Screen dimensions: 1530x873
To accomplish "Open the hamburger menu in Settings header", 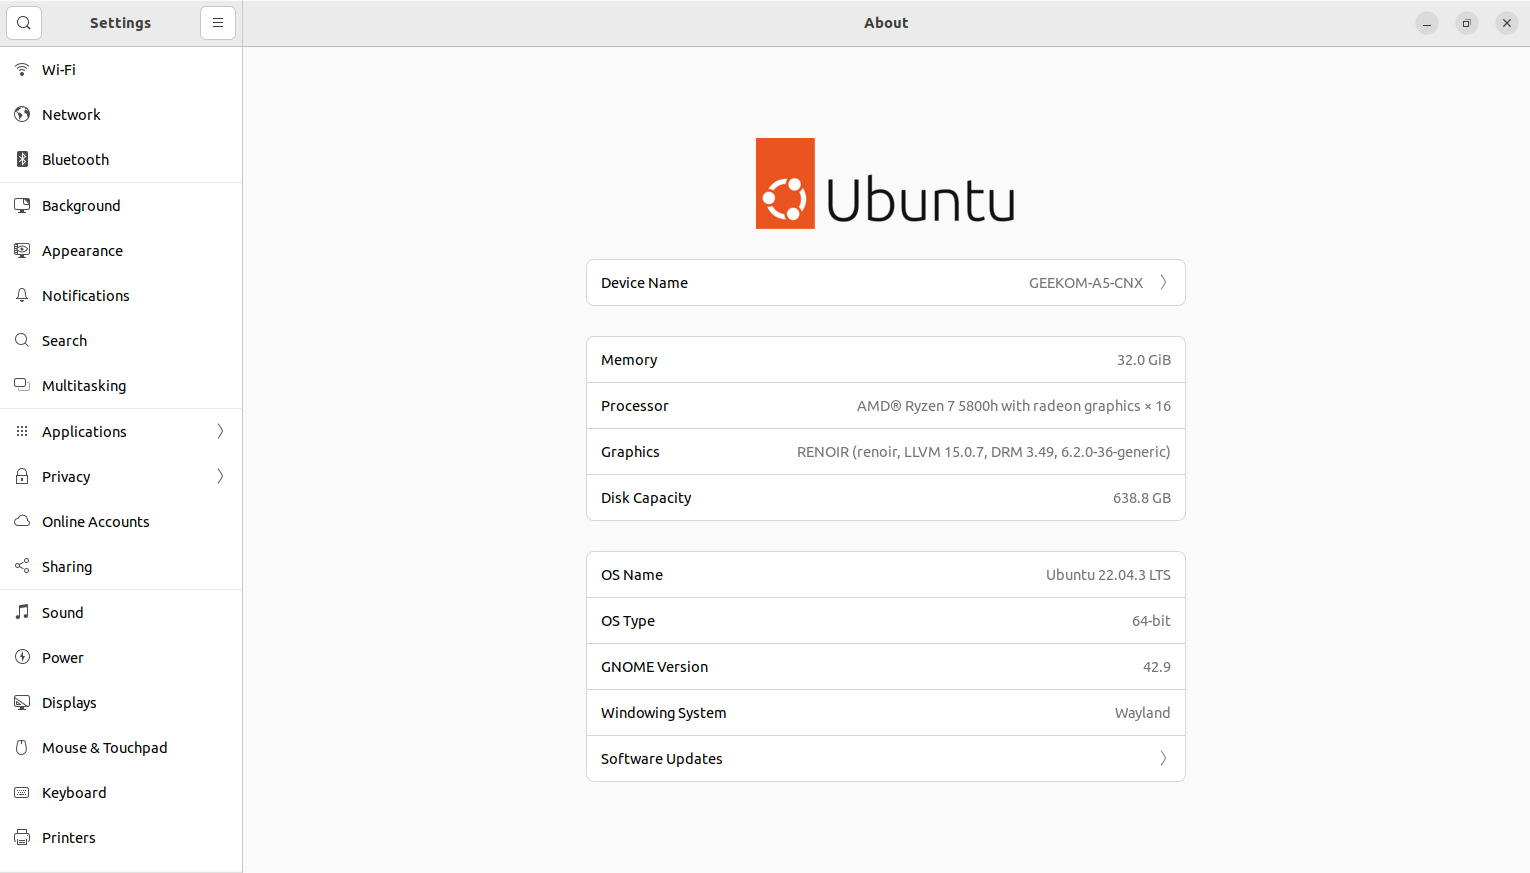I will tap(218, 23).
